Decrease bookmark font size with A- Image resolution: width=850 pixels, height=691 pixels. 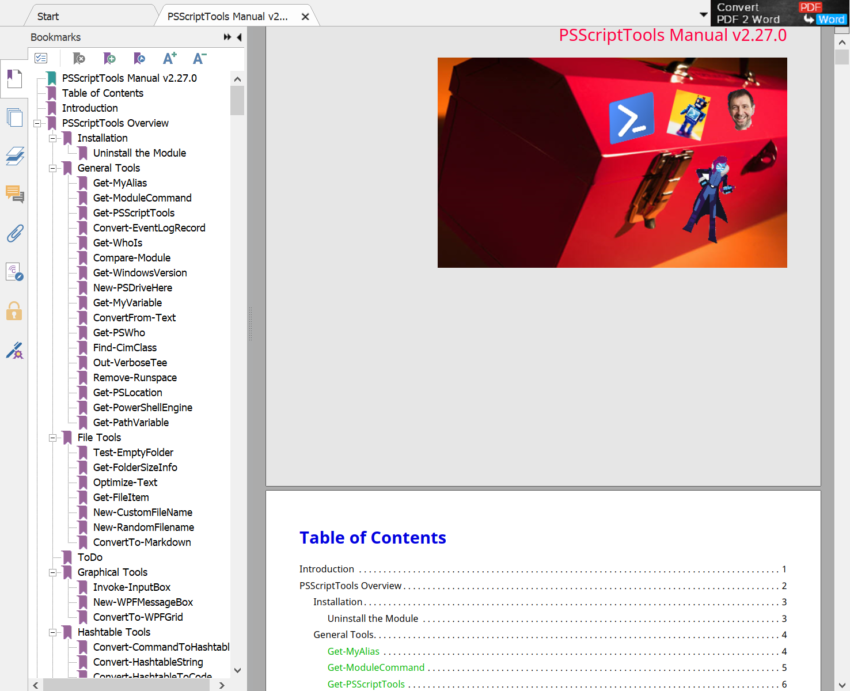point(199,58)
